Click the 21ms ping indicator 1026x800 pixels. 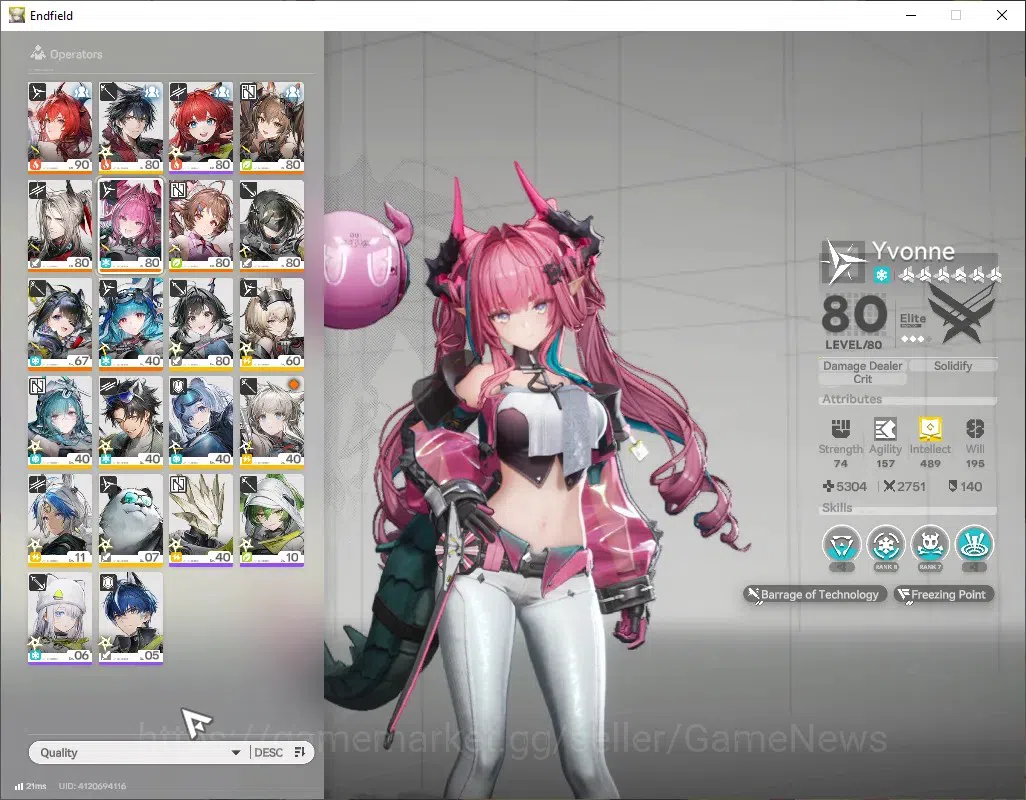(30, 786)
